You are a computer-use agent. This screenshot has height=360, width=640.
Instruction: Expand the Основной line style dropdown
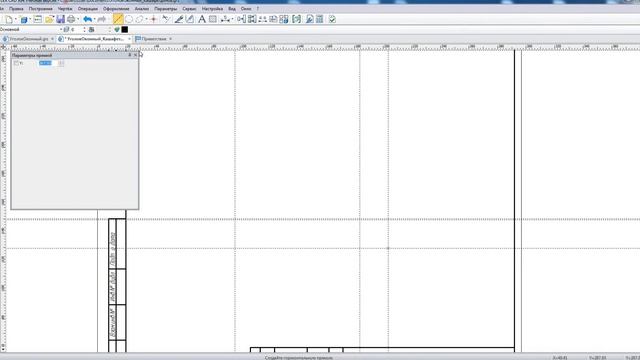coord(61,29)
